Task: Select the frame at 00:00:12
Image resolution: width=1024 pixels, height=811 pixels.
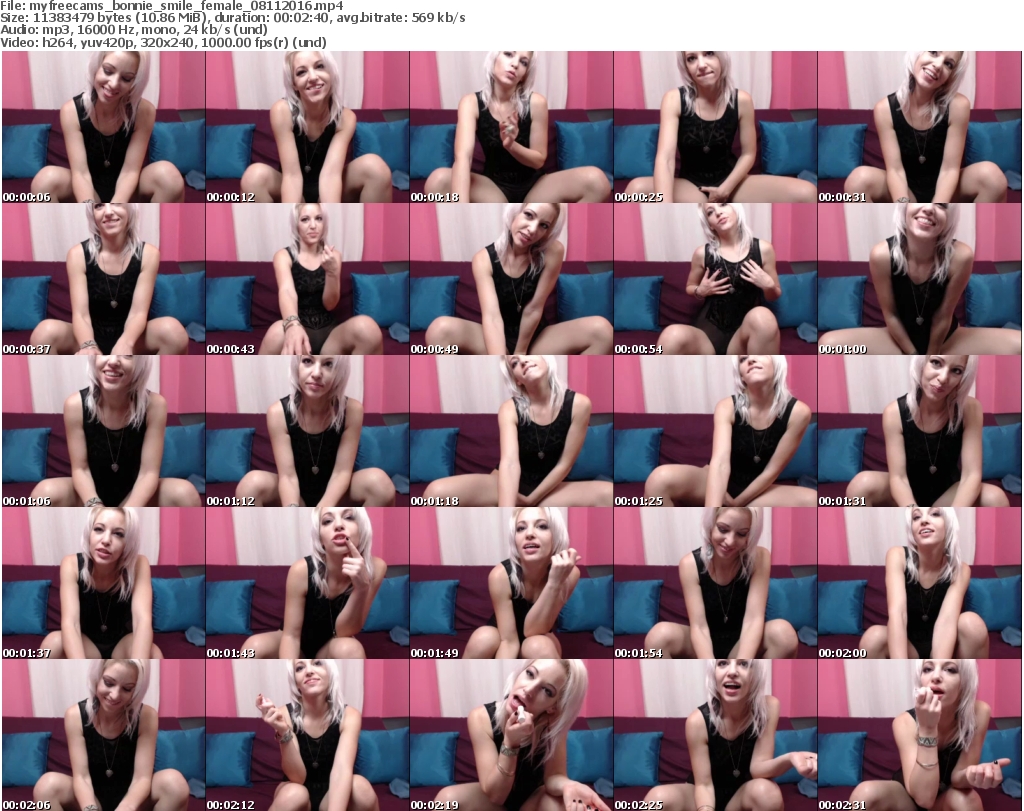Action: tap(307, 128)
